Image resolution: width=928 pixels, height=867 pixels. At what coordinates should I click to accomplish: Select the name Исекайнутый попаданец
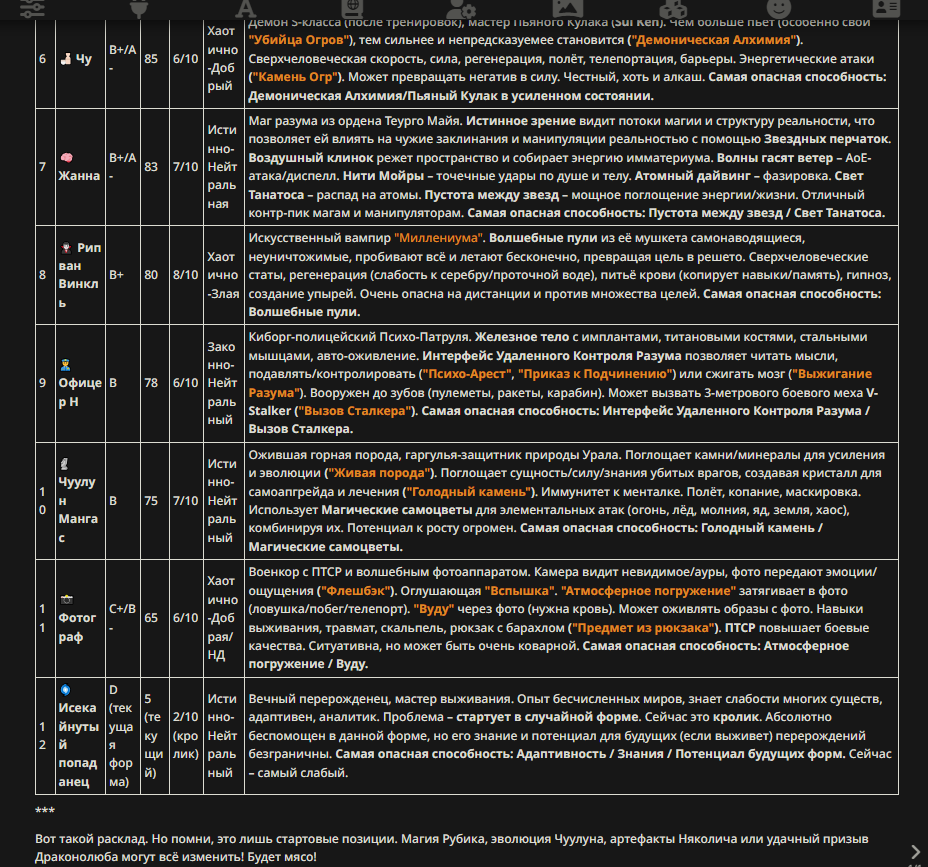tap(78, 744)
